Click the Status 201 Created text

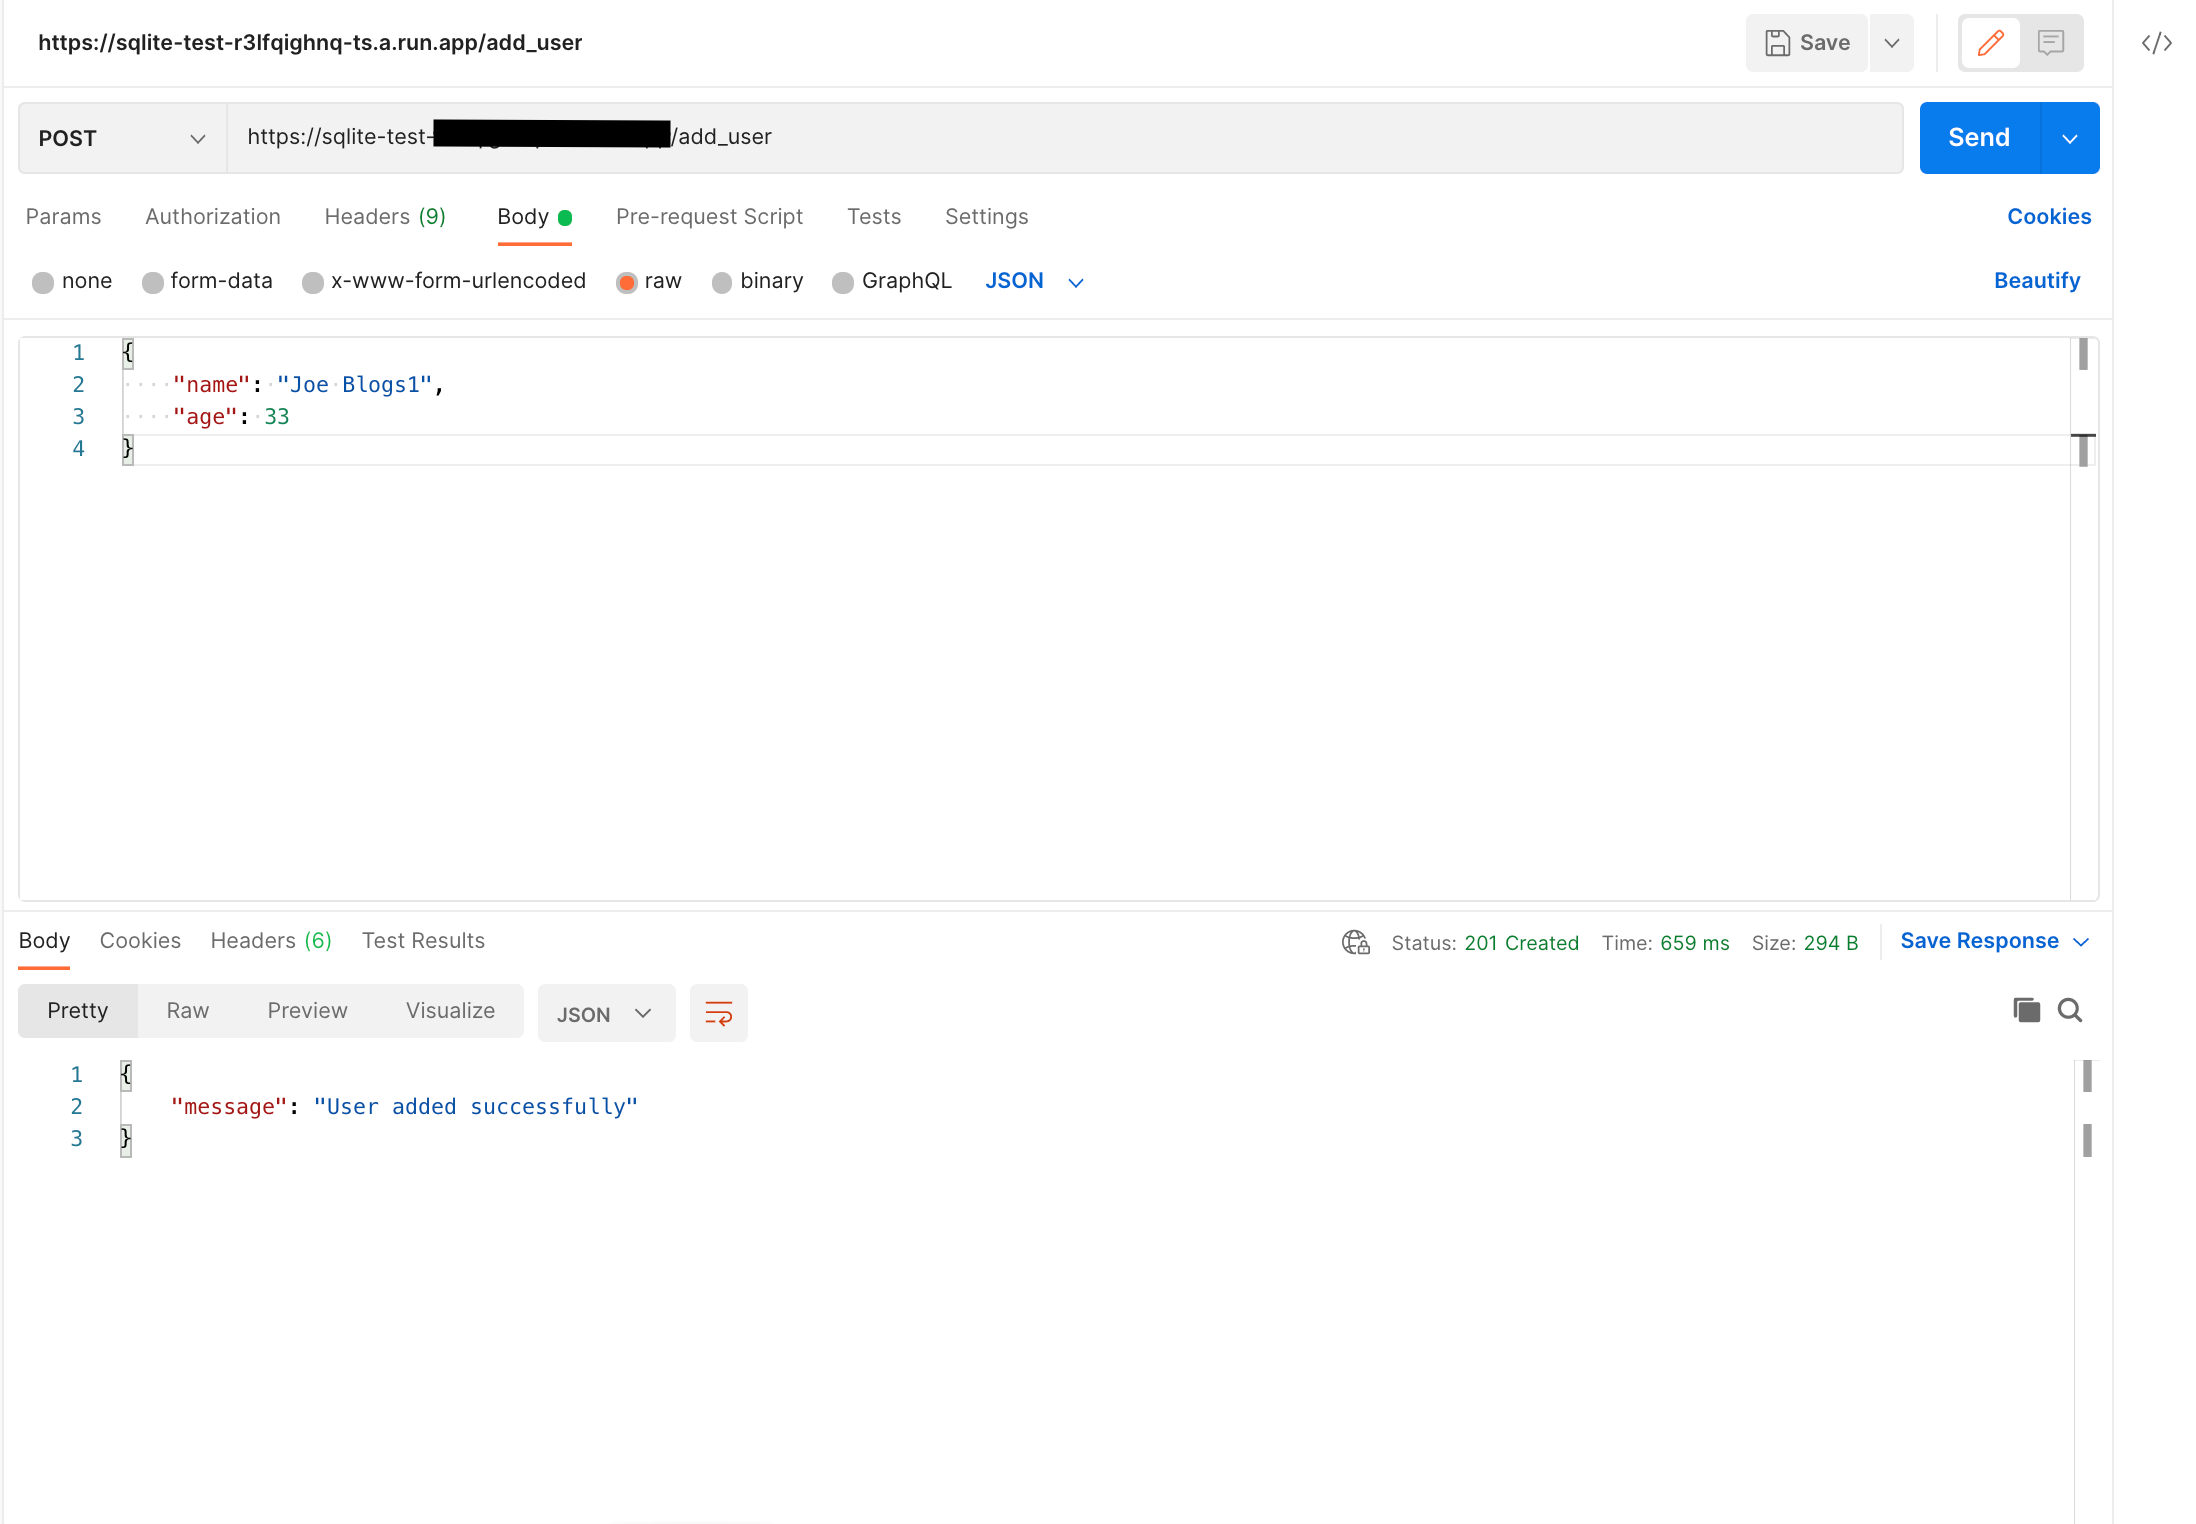click(x=1485, y=943)
